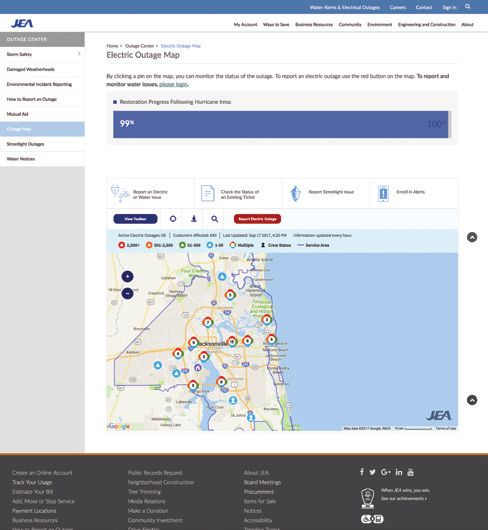Screen dimensions: 488x530
Task: Open the Careers link in top bar
Action: (397, 7)
